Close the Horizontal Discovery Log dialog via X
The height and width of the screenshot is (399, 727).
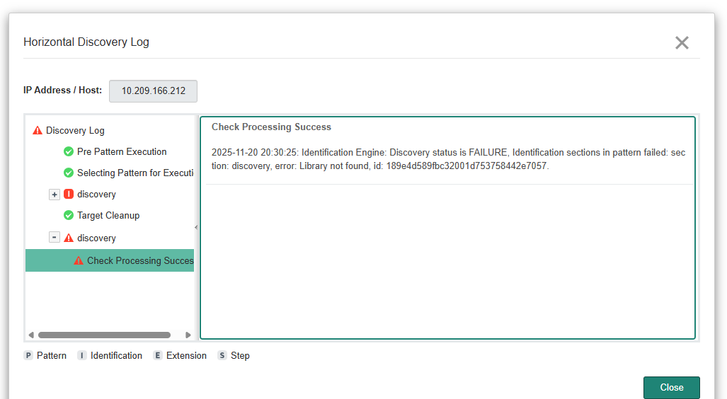682,43
